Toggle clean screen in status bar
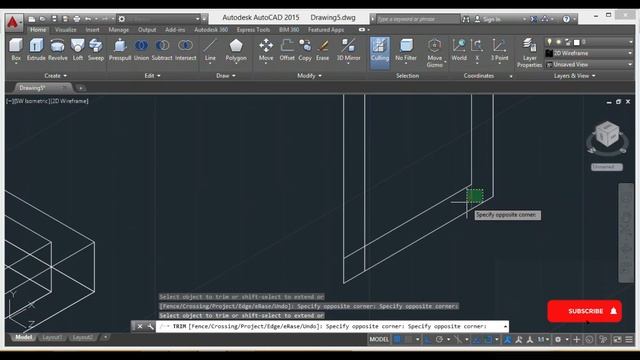 [x=618, y=340]
